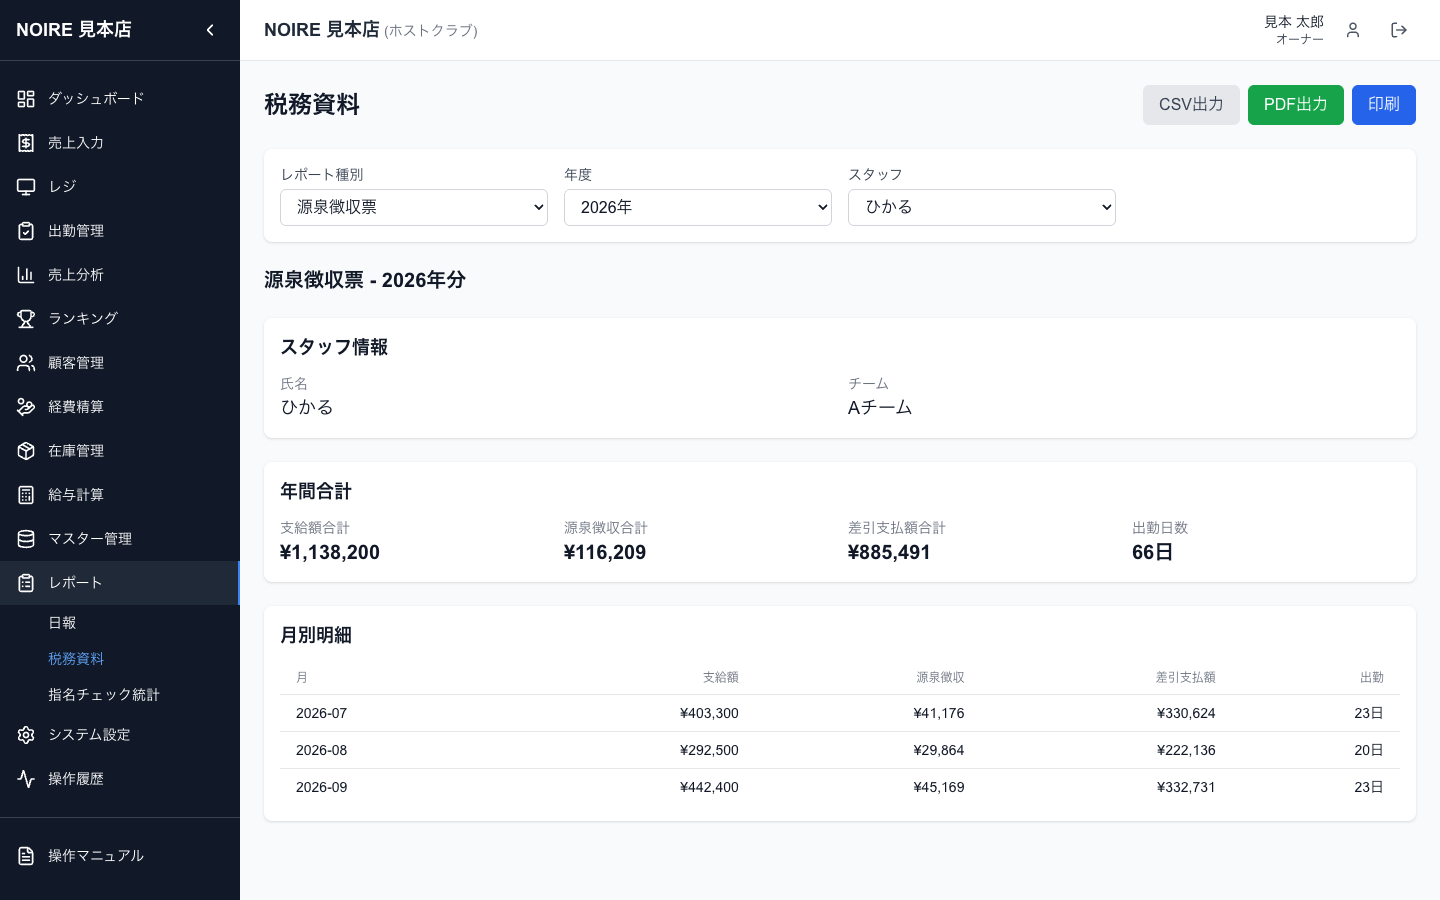
Task: Click the 経費精算 coins icon
Action: pyautogui.click(x=26, y=407)
